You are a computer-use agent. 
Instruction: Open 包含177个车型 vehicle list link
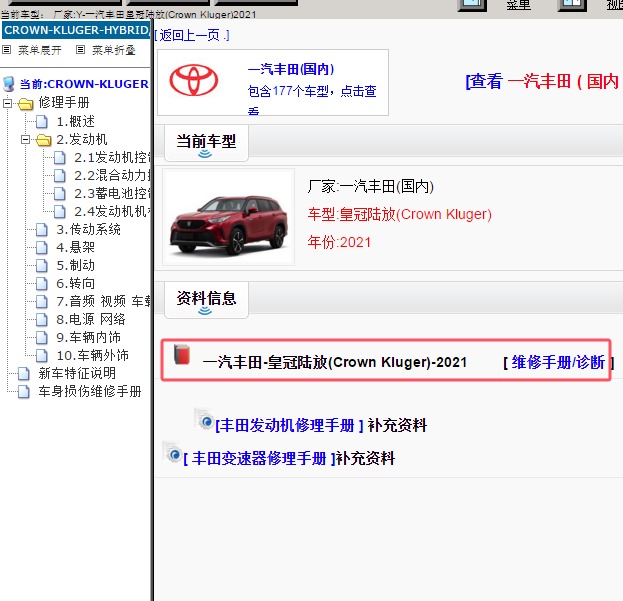(x=312, y=98)
